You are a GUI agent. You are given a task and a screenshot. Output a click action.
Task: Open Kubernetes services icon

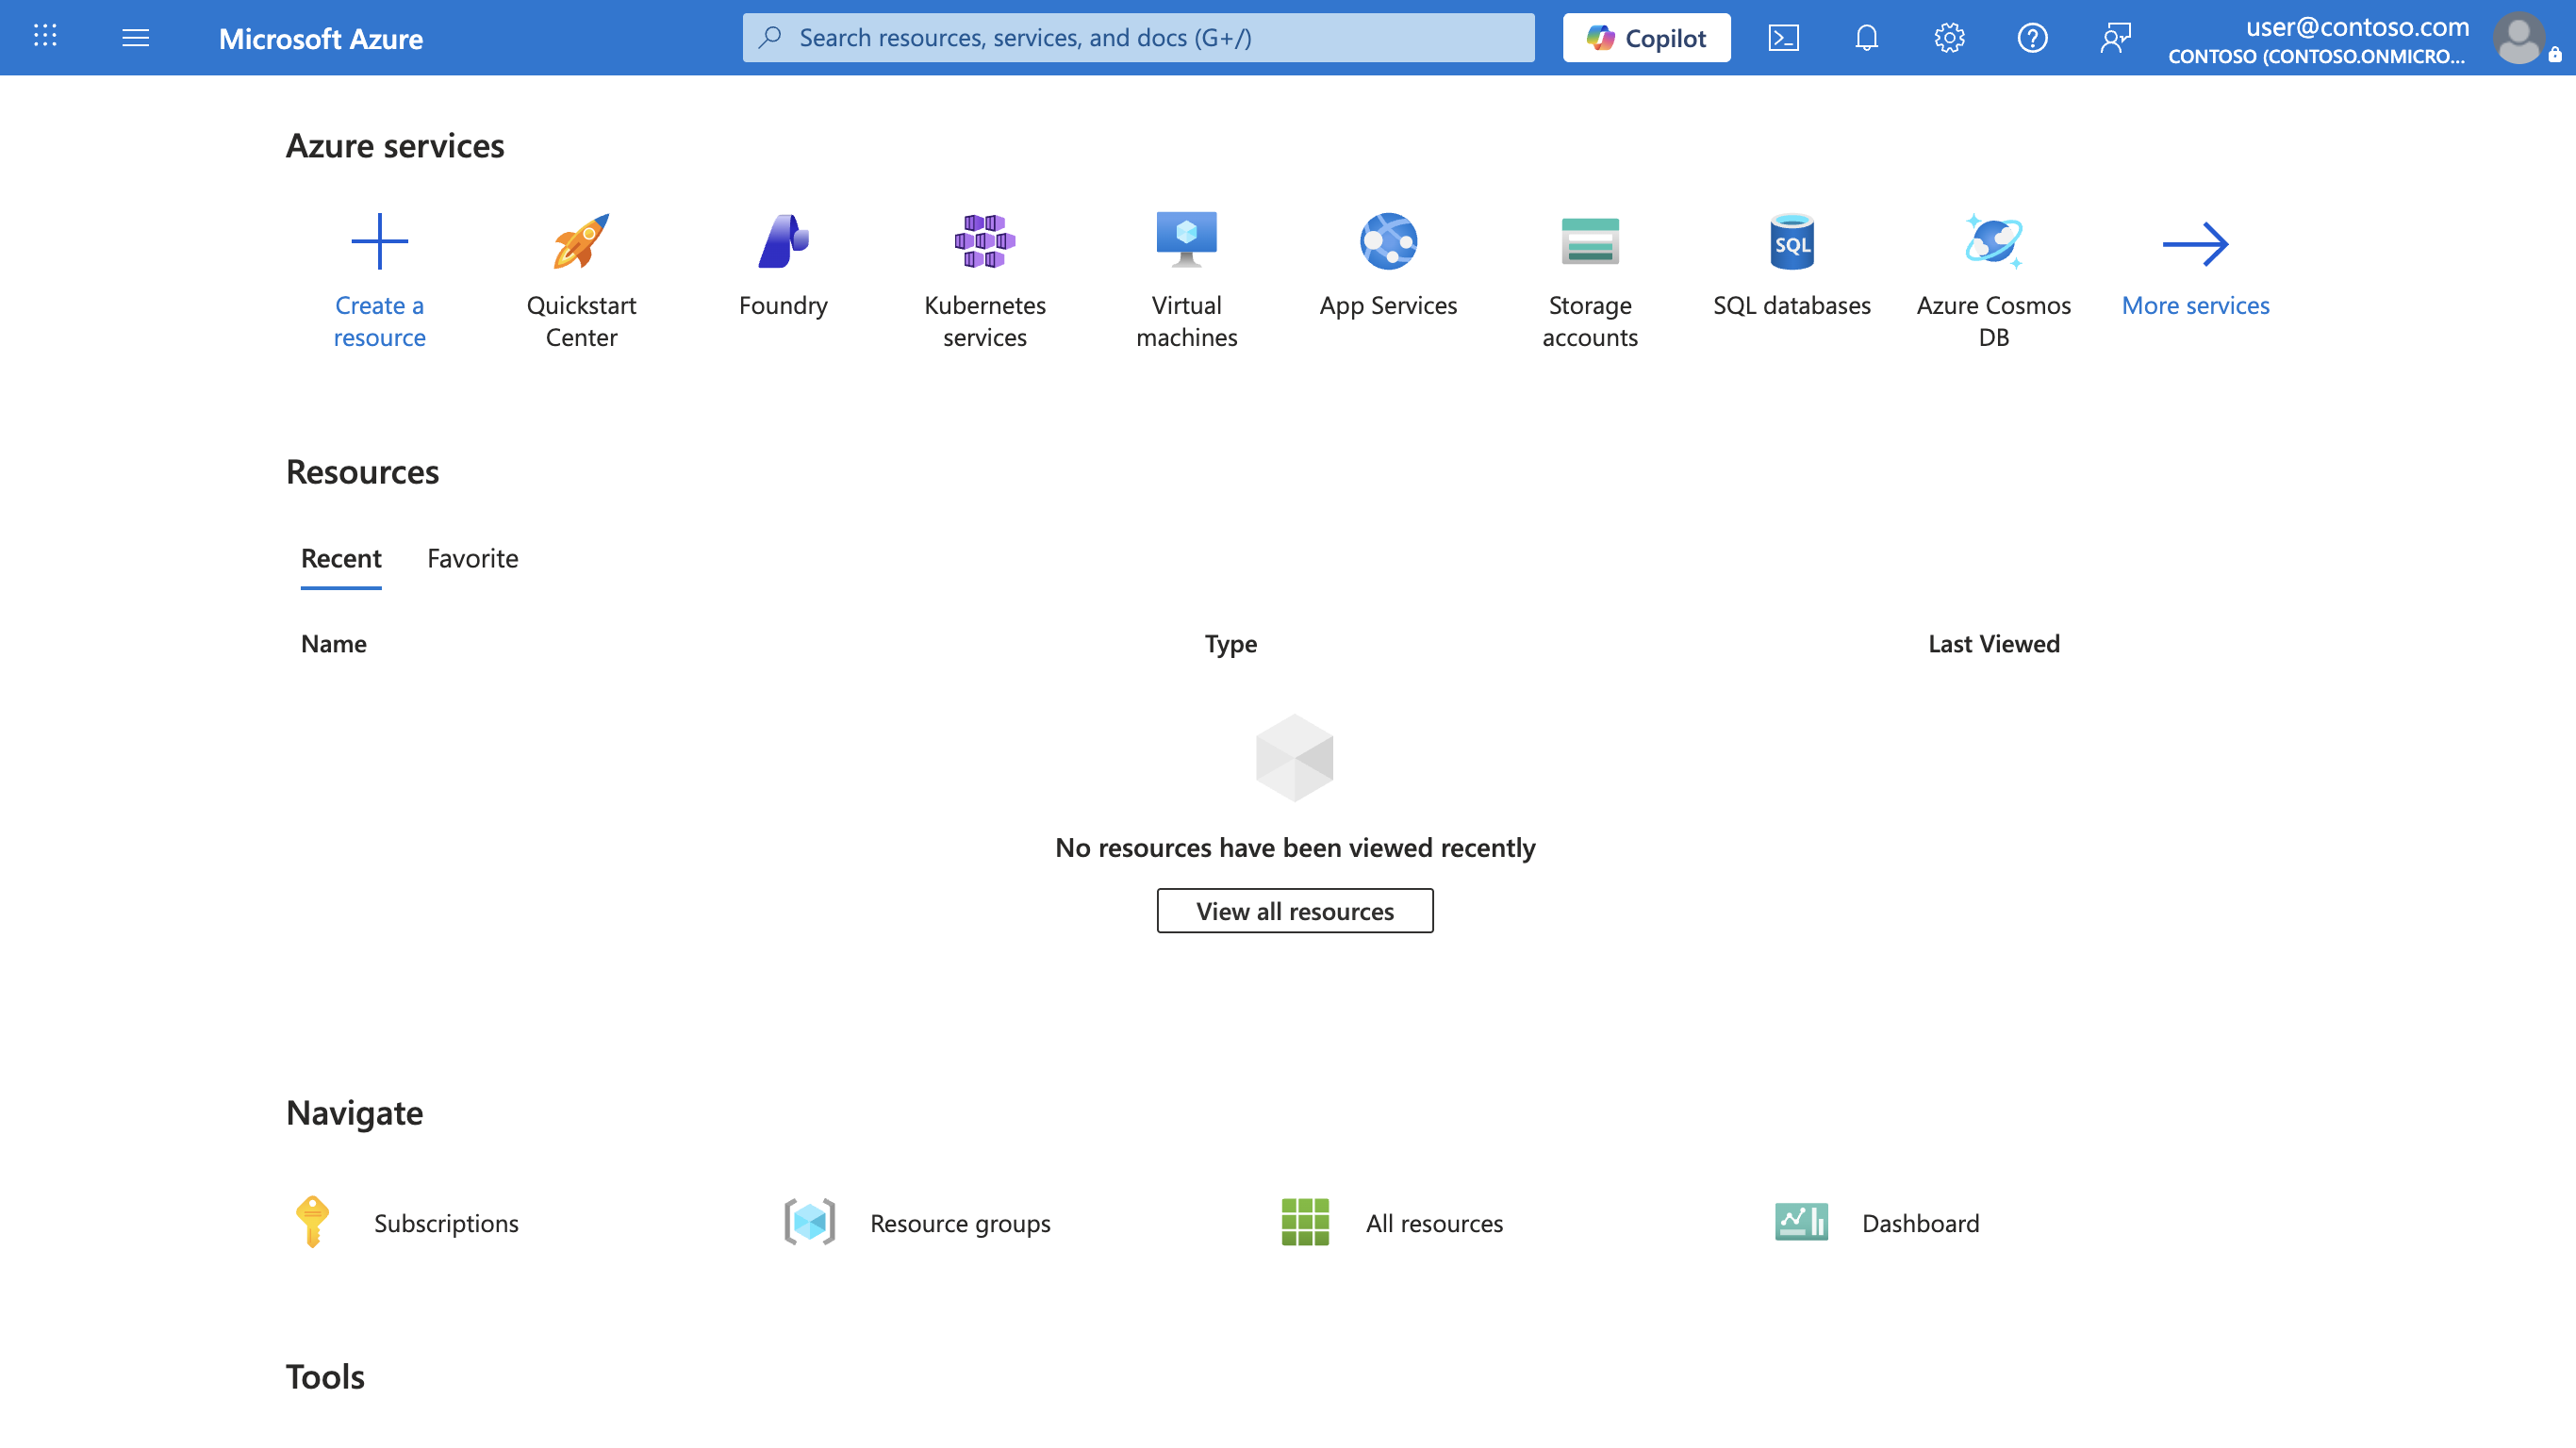[985, 241]
